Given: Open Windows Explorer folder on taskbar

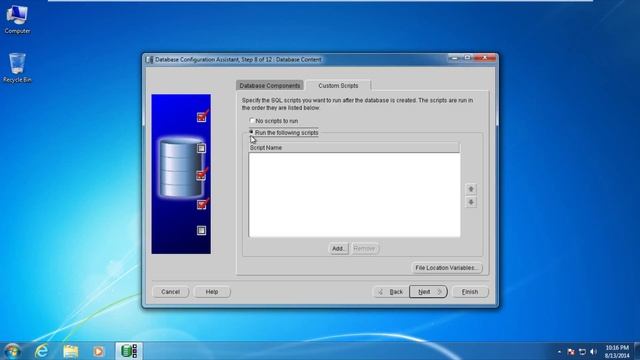Looking at the screenshot, I should coord(71,351).
